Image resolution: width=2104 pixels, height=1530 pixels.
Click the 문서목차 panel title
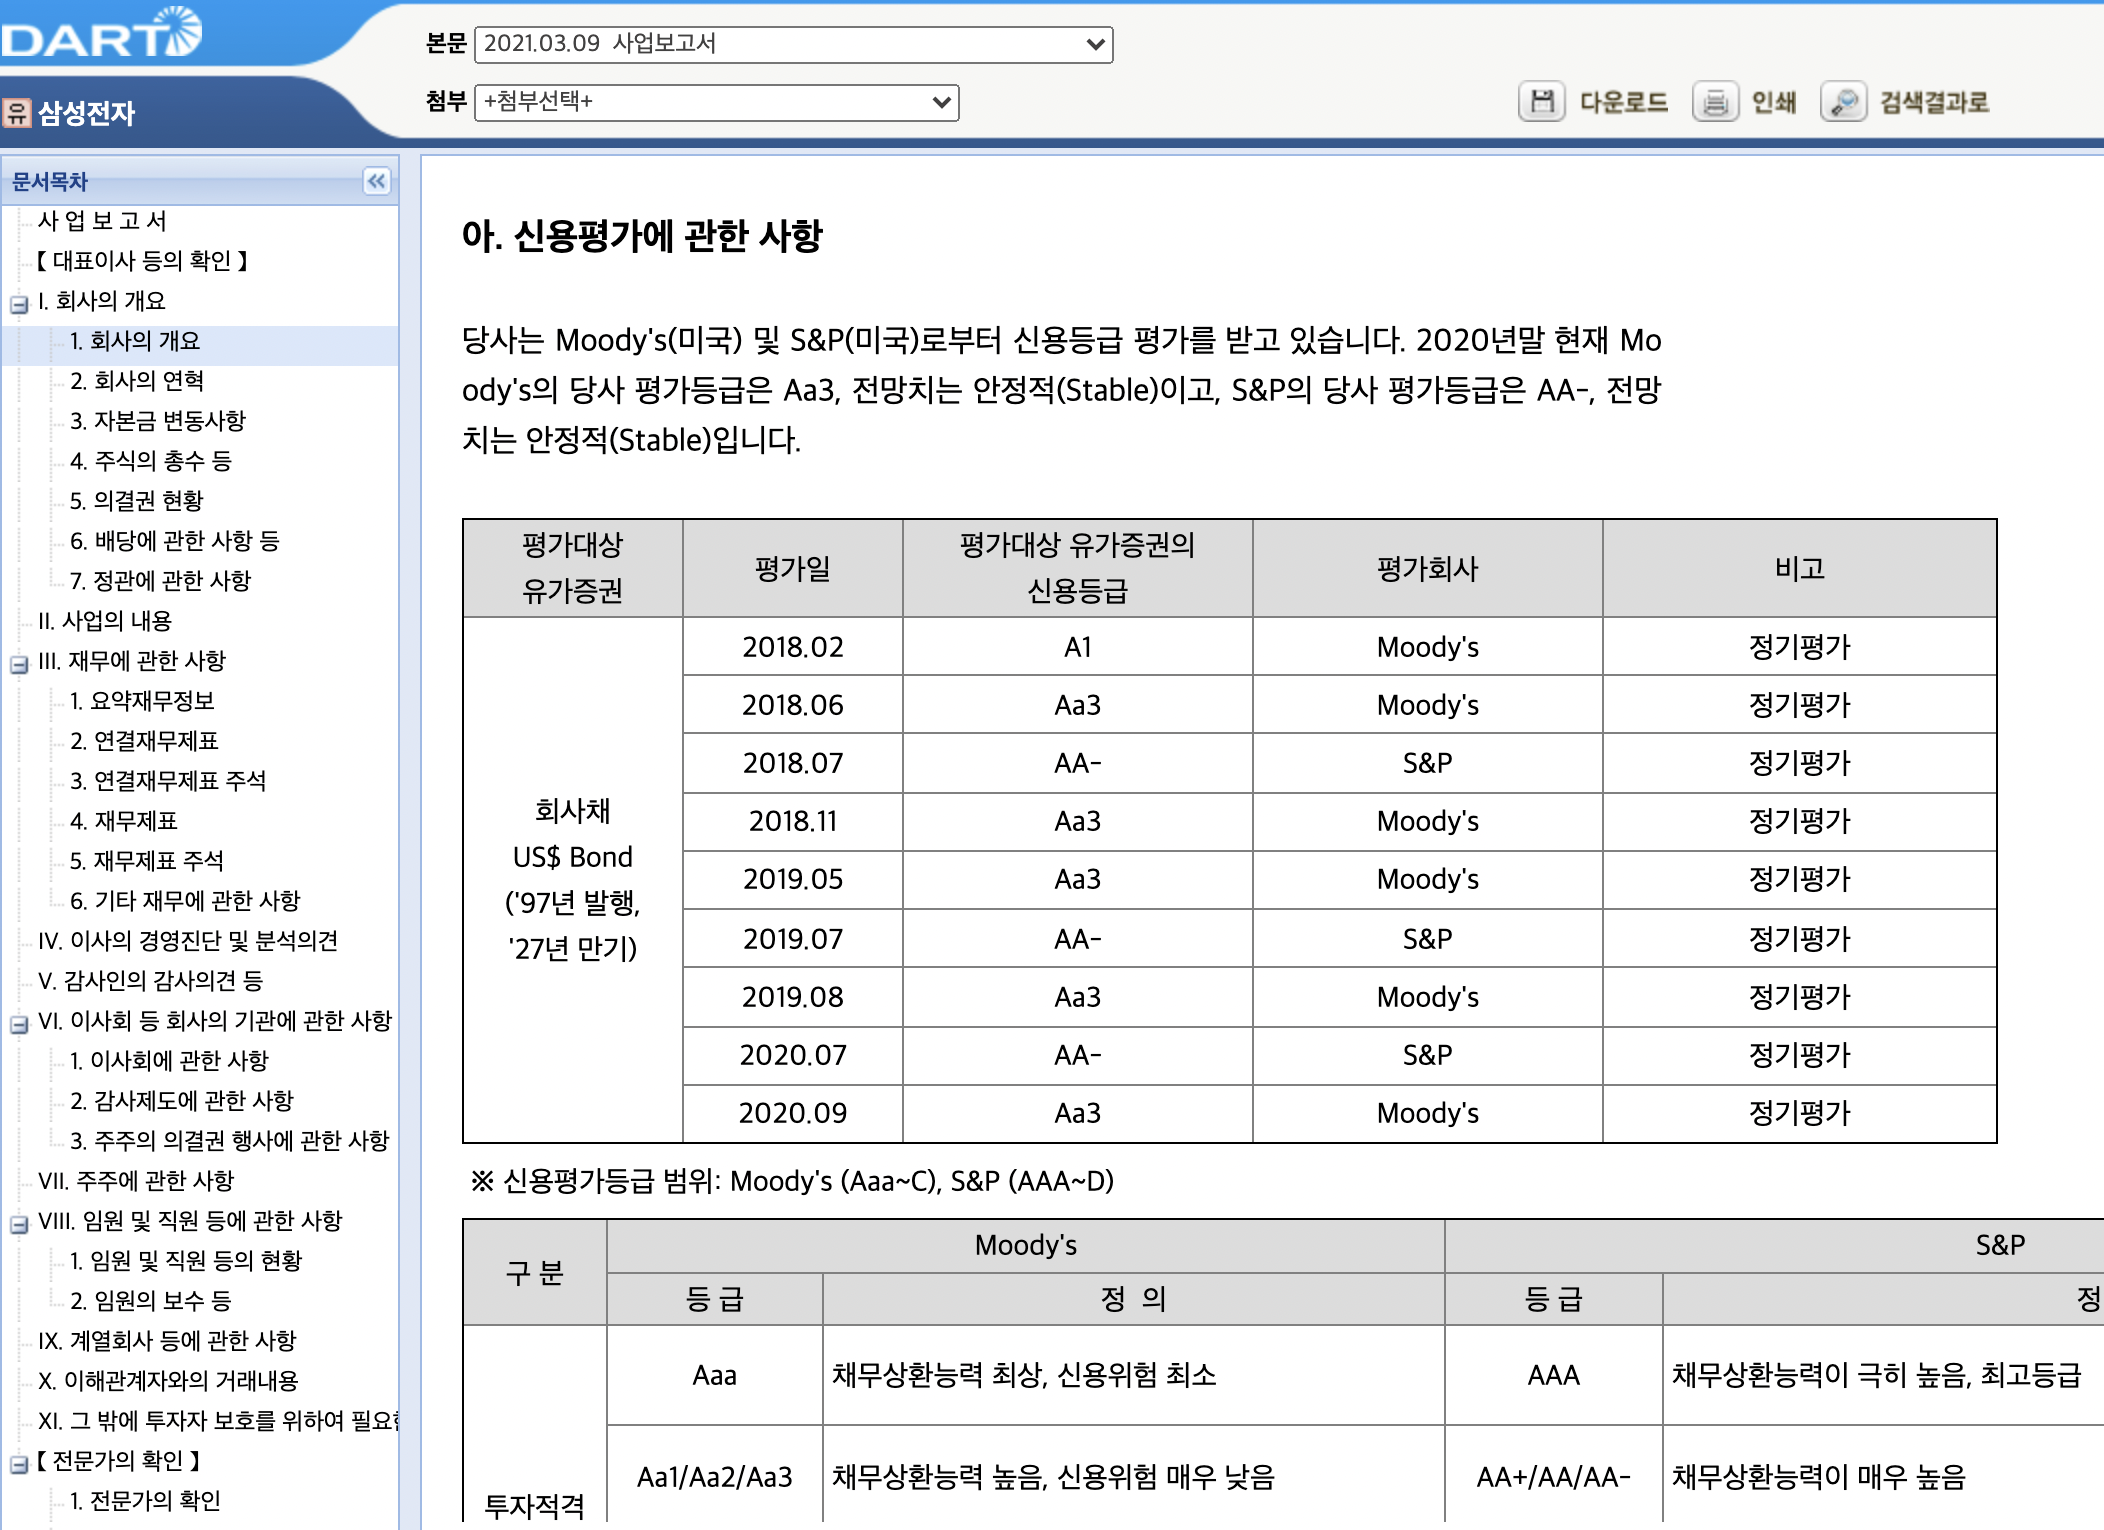50,181
